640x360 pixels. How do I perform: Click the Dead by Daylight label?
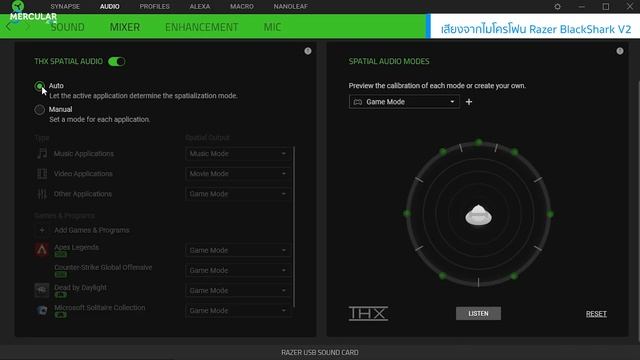click(80, 287)
